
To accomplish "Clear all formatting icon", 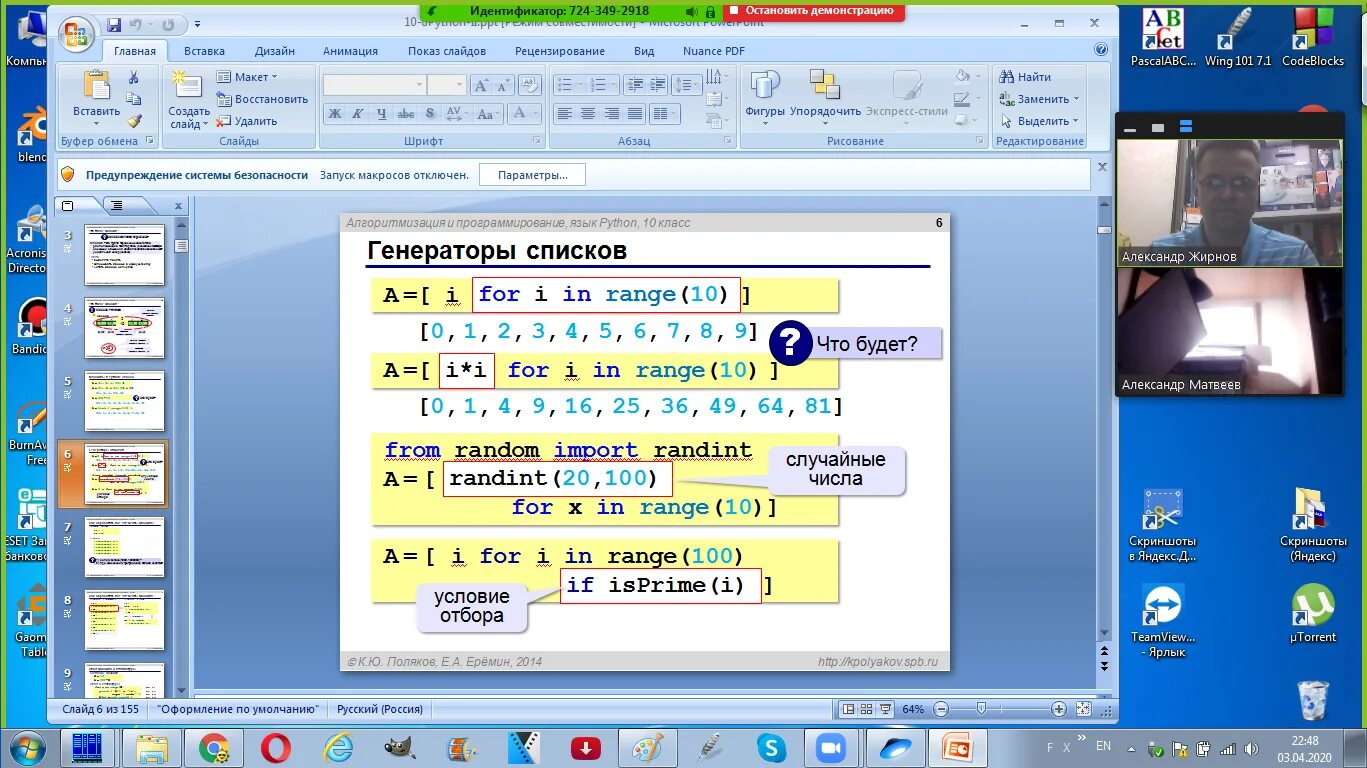I will (530, 86).
